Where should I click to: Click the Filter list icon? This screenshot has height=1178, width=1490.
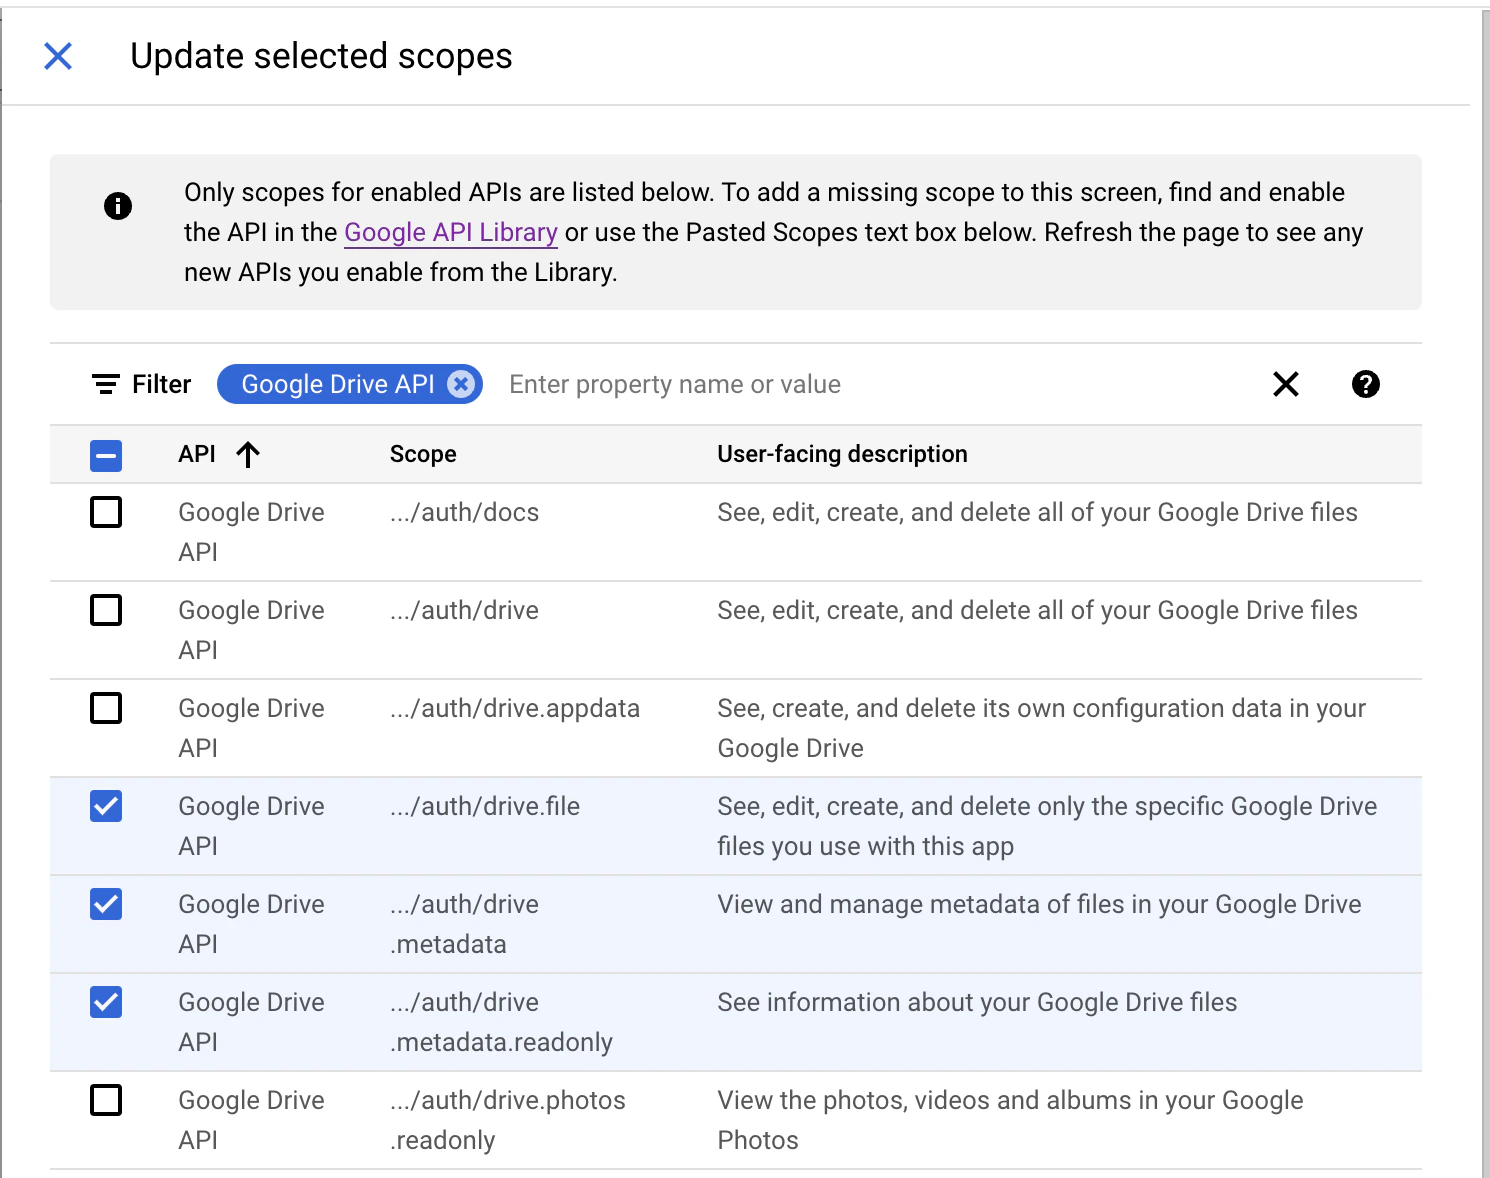tap(106, 384)
